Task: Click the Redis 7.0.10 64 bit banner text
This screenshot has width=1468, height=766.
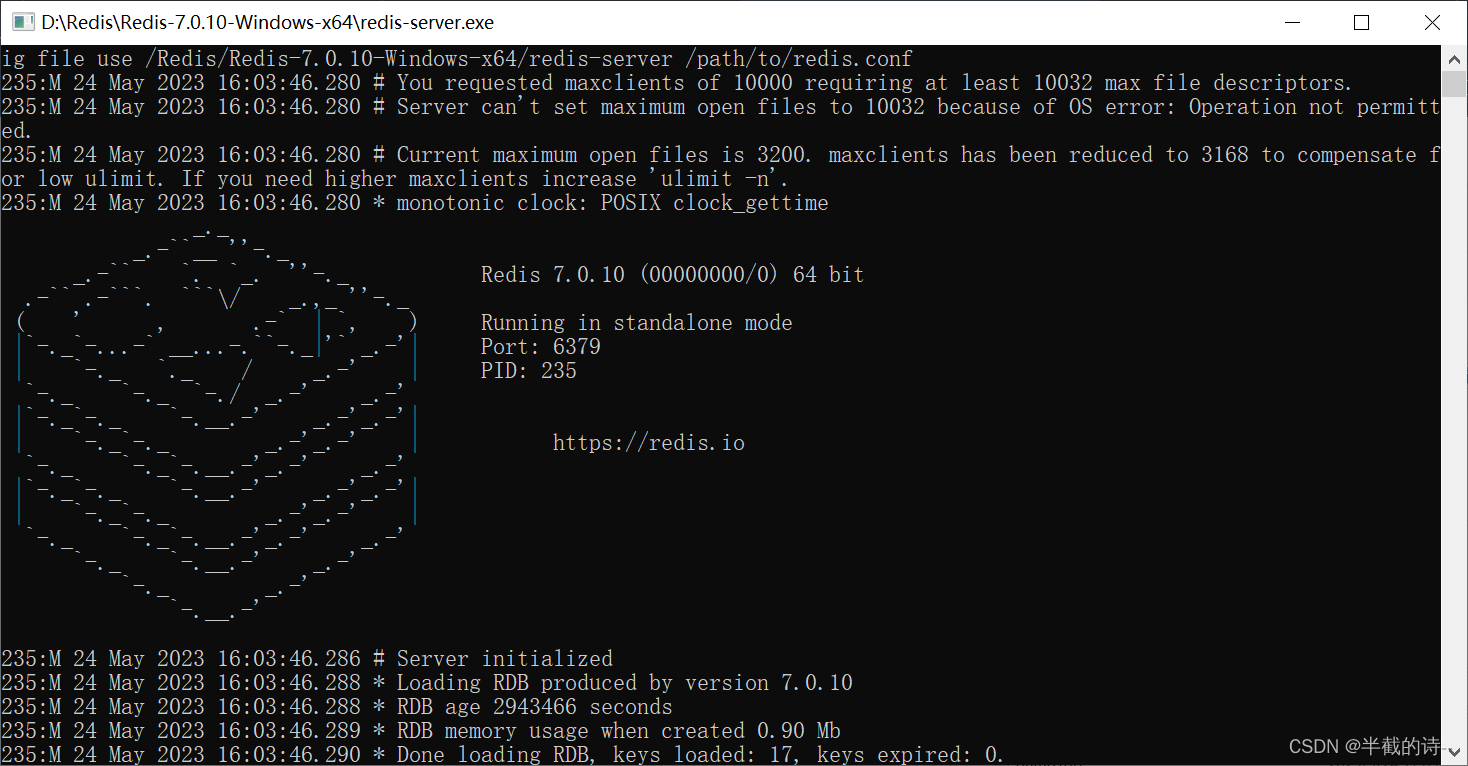Action: 671,274
